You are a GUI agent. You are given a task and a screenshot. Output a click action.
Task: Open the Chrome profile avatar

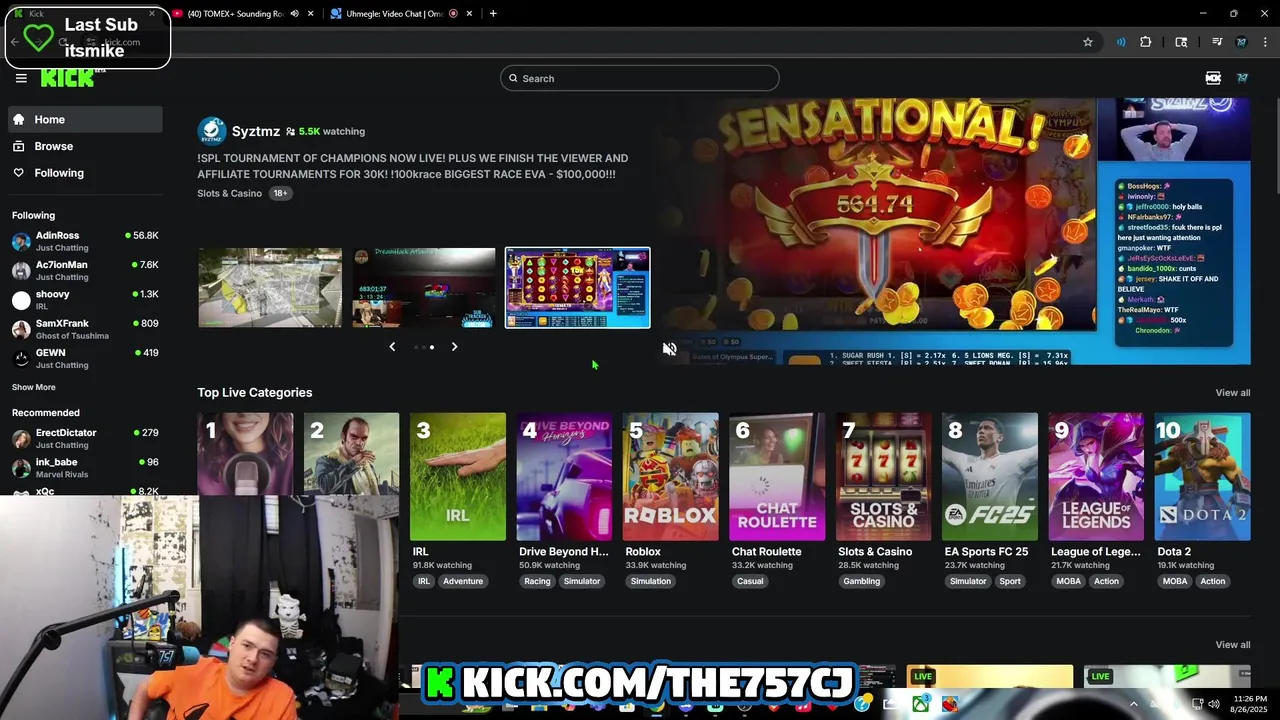[1241, 42]
